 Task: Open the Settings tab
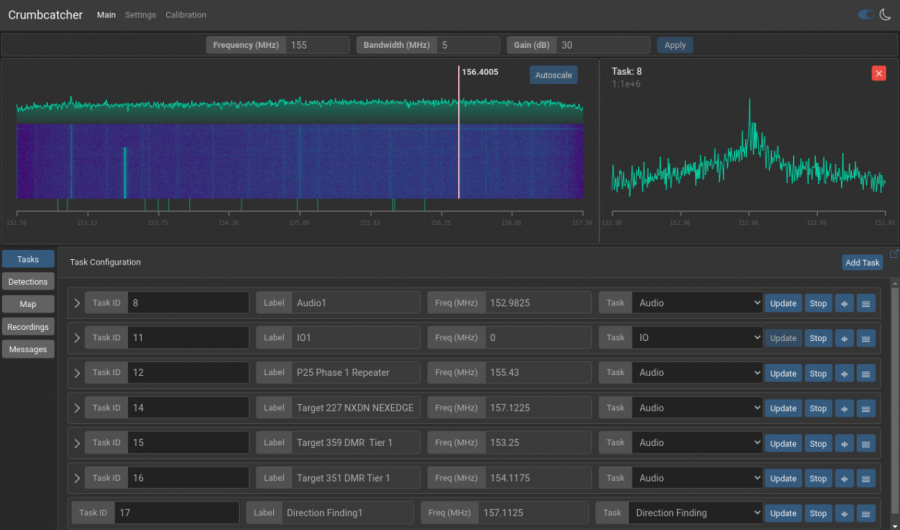click(x=140, y=15)
